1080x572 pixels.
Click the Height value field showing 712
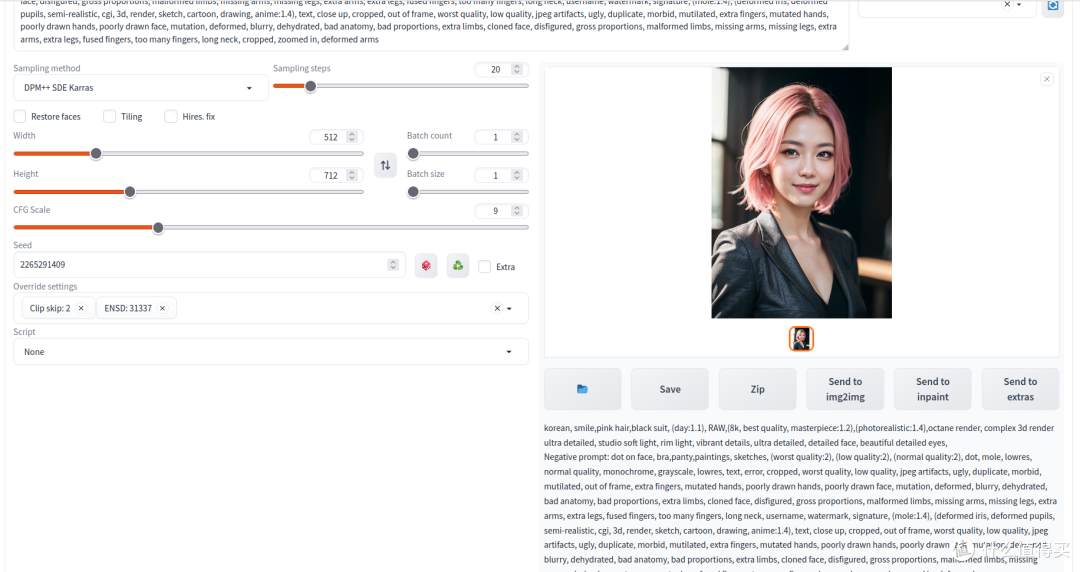click(336, 176)
